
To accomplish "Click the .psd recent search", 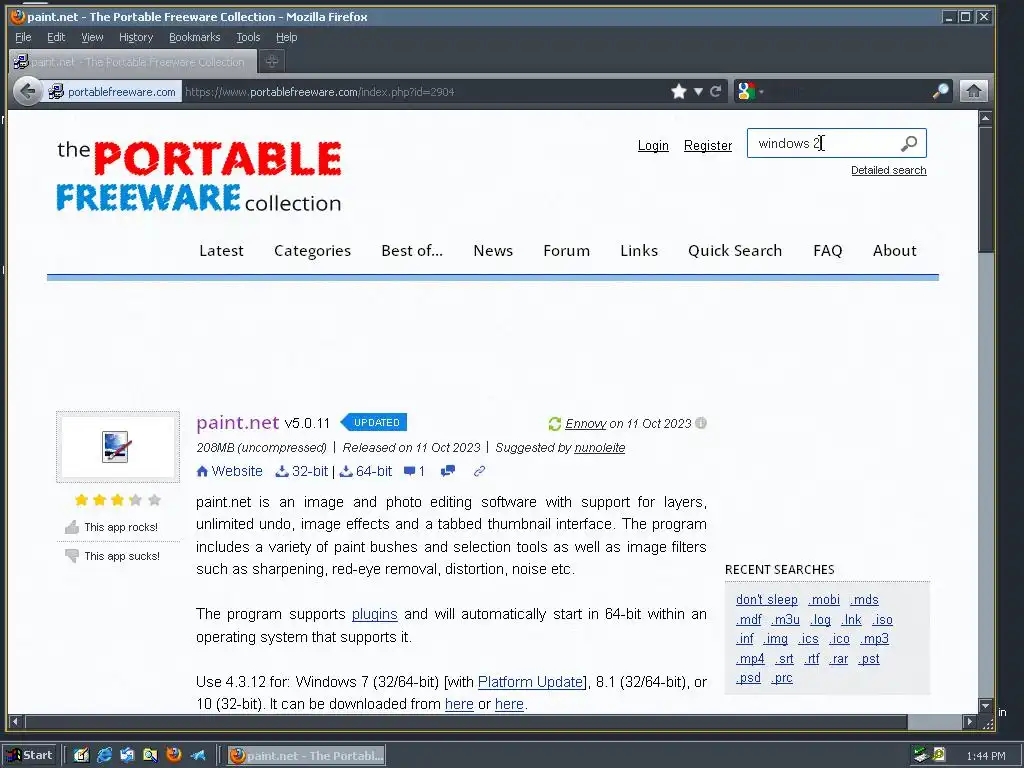I will coord(748,678).
